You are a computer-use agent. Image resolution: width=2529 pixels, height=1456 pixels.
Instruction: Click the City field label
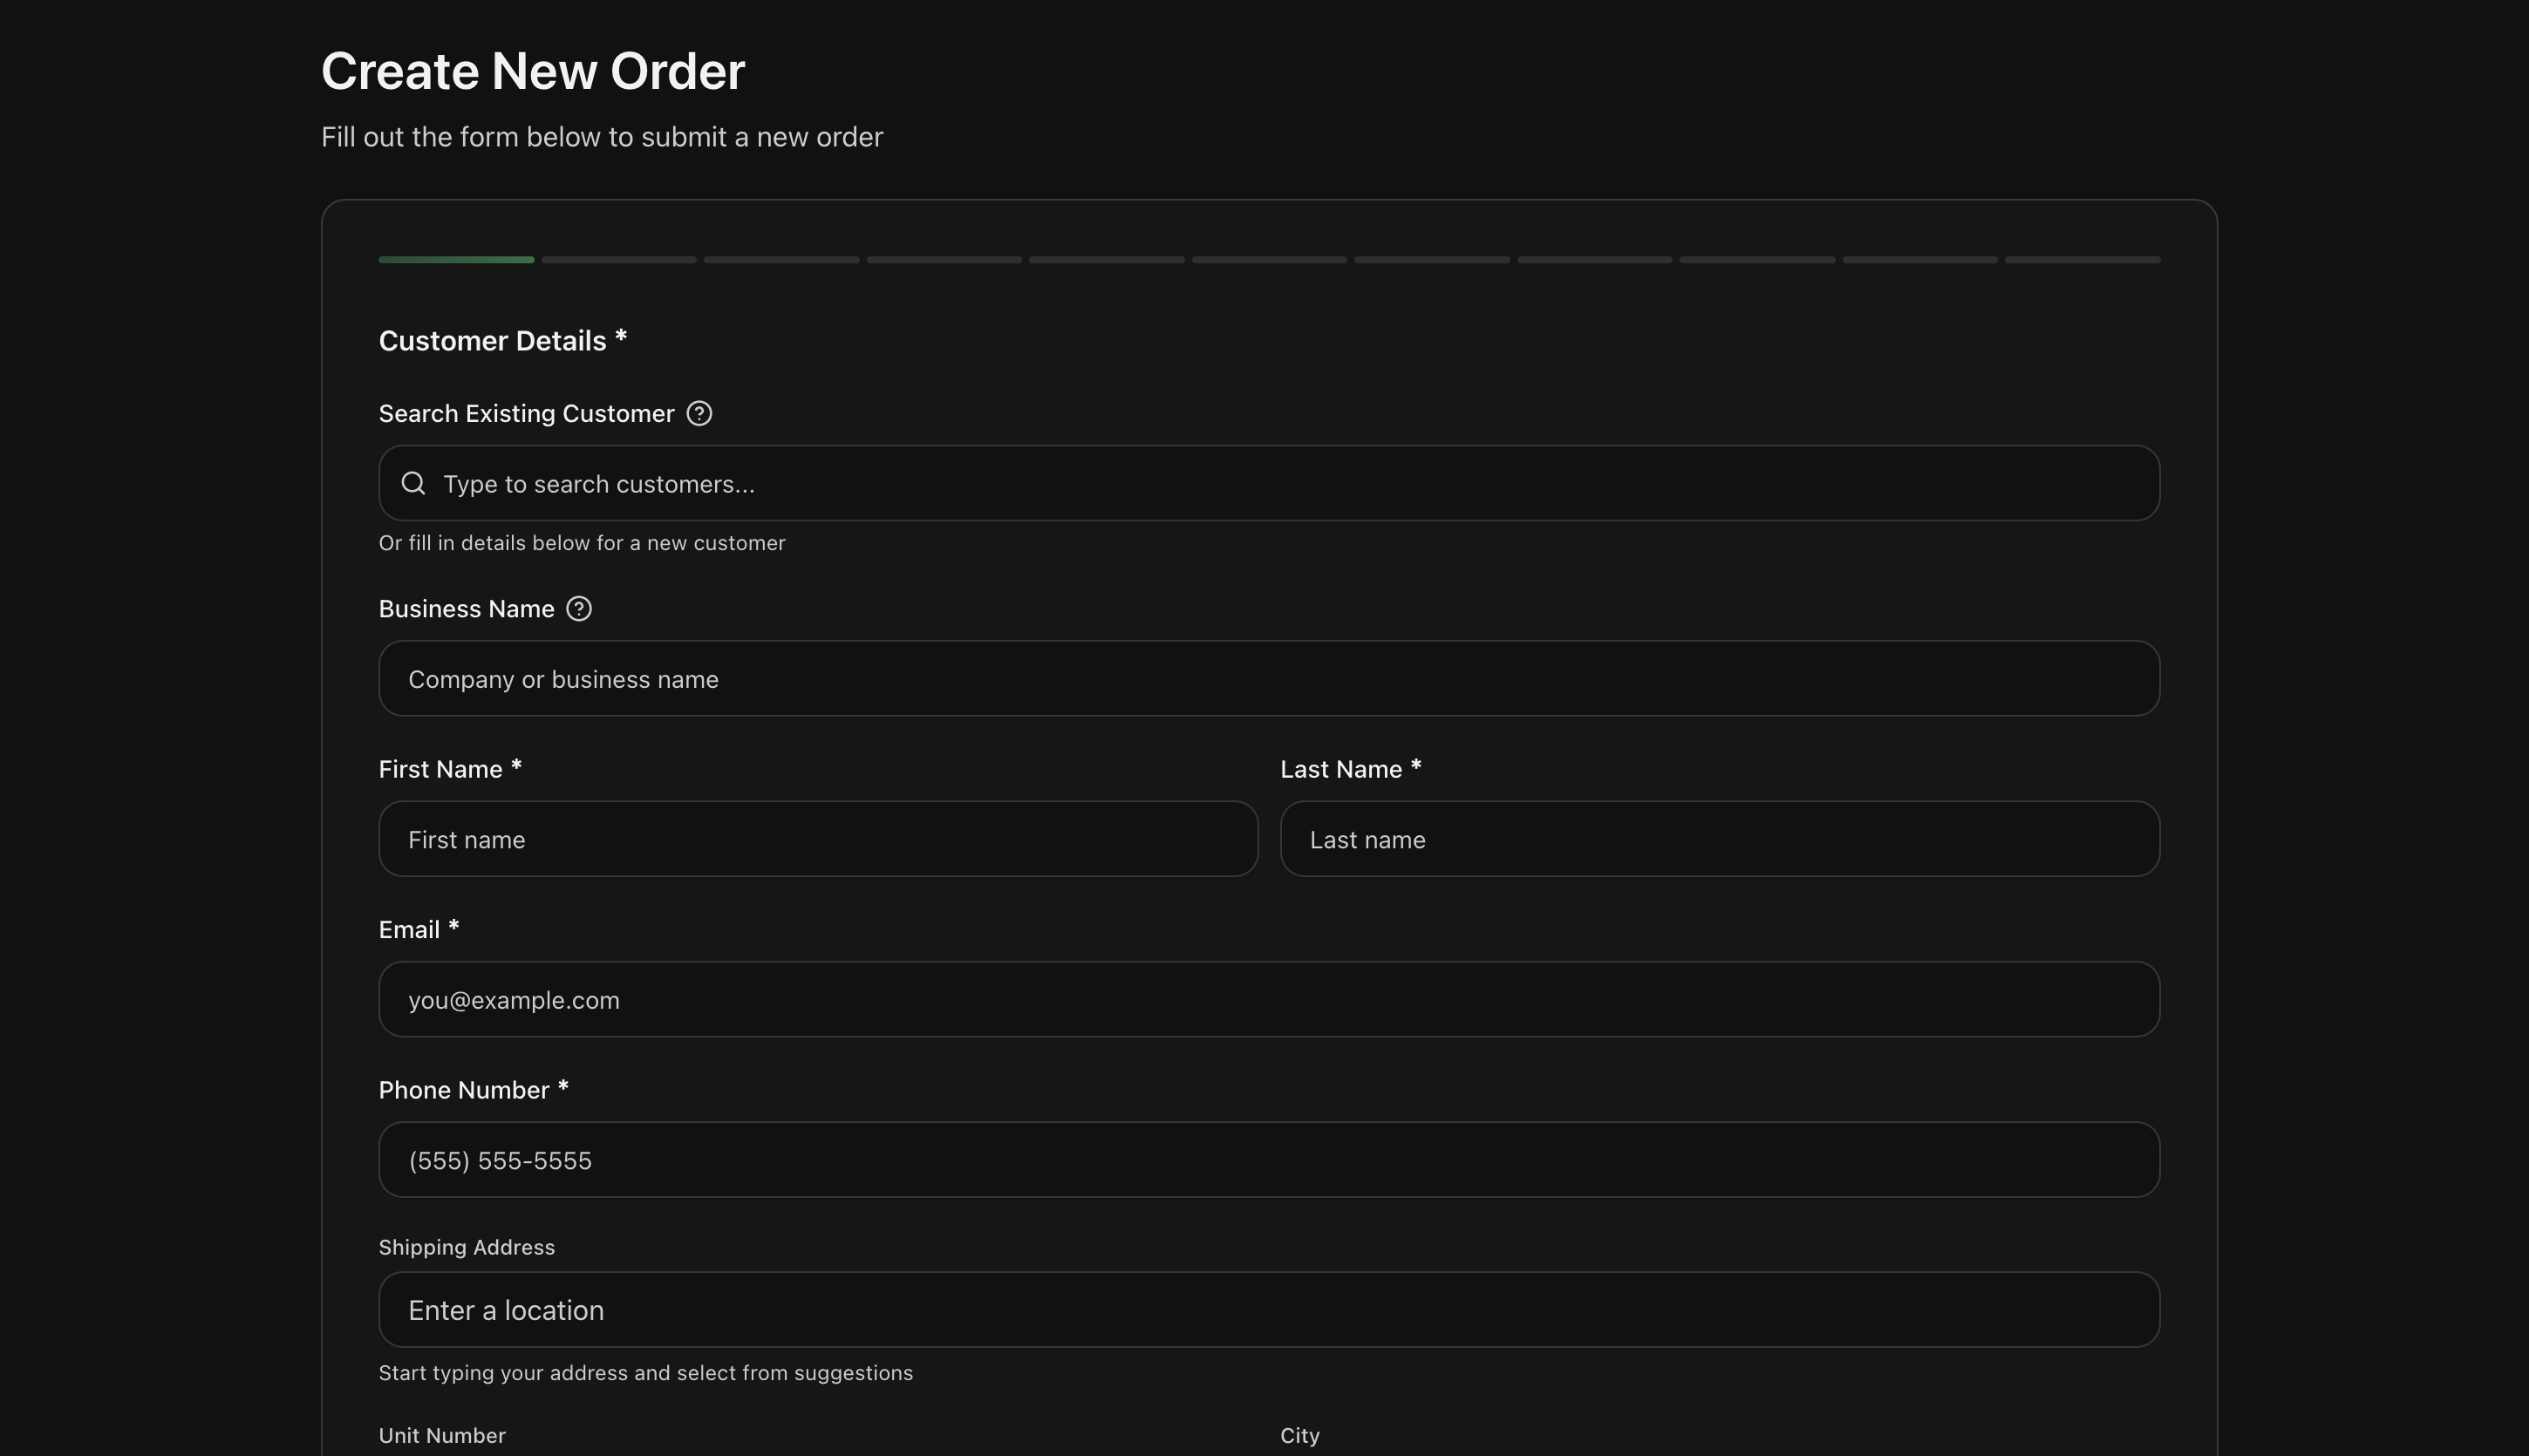(x=1299, y=1435)
